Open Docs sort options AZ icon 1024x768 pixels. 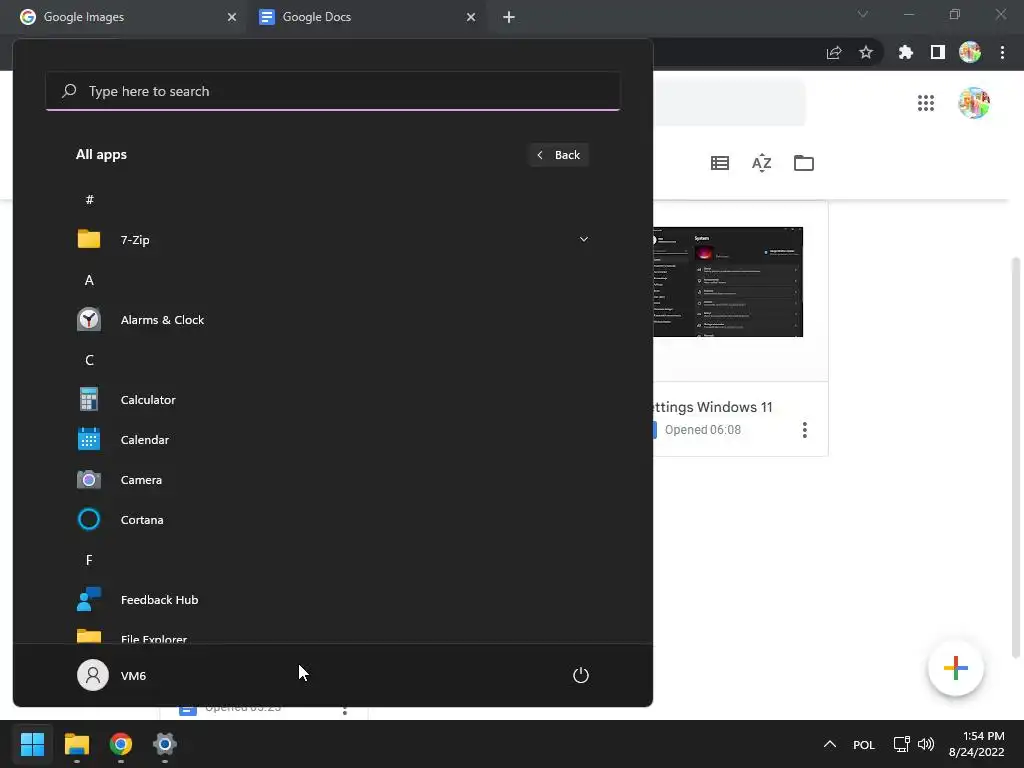click(x=761, y=163)
